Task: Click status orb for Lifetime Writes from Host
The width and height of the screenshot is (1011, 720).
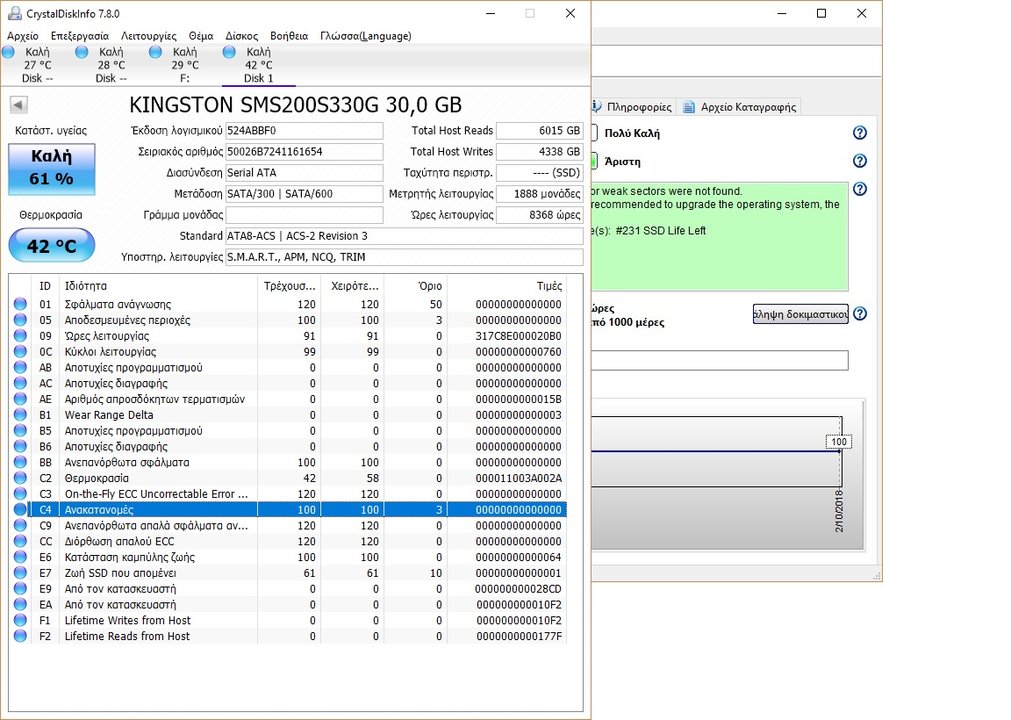Action: click(x=20, y=620)
